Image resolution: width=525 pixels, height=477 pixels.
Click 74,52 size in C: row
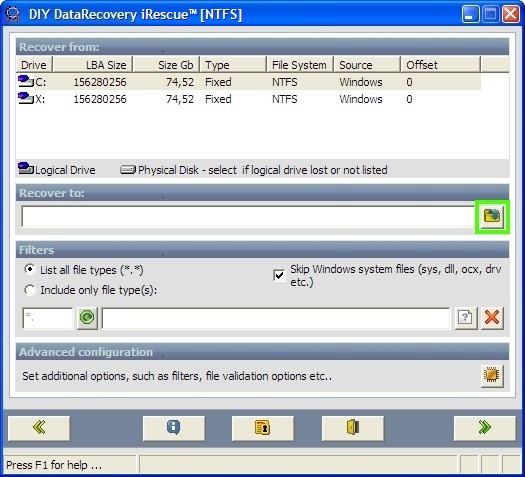(180, 82)
